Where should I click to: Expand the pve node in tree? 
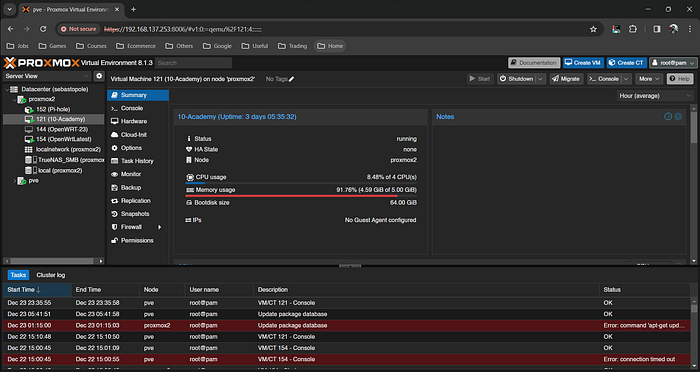pyautogui.click(x=15, y=181)
